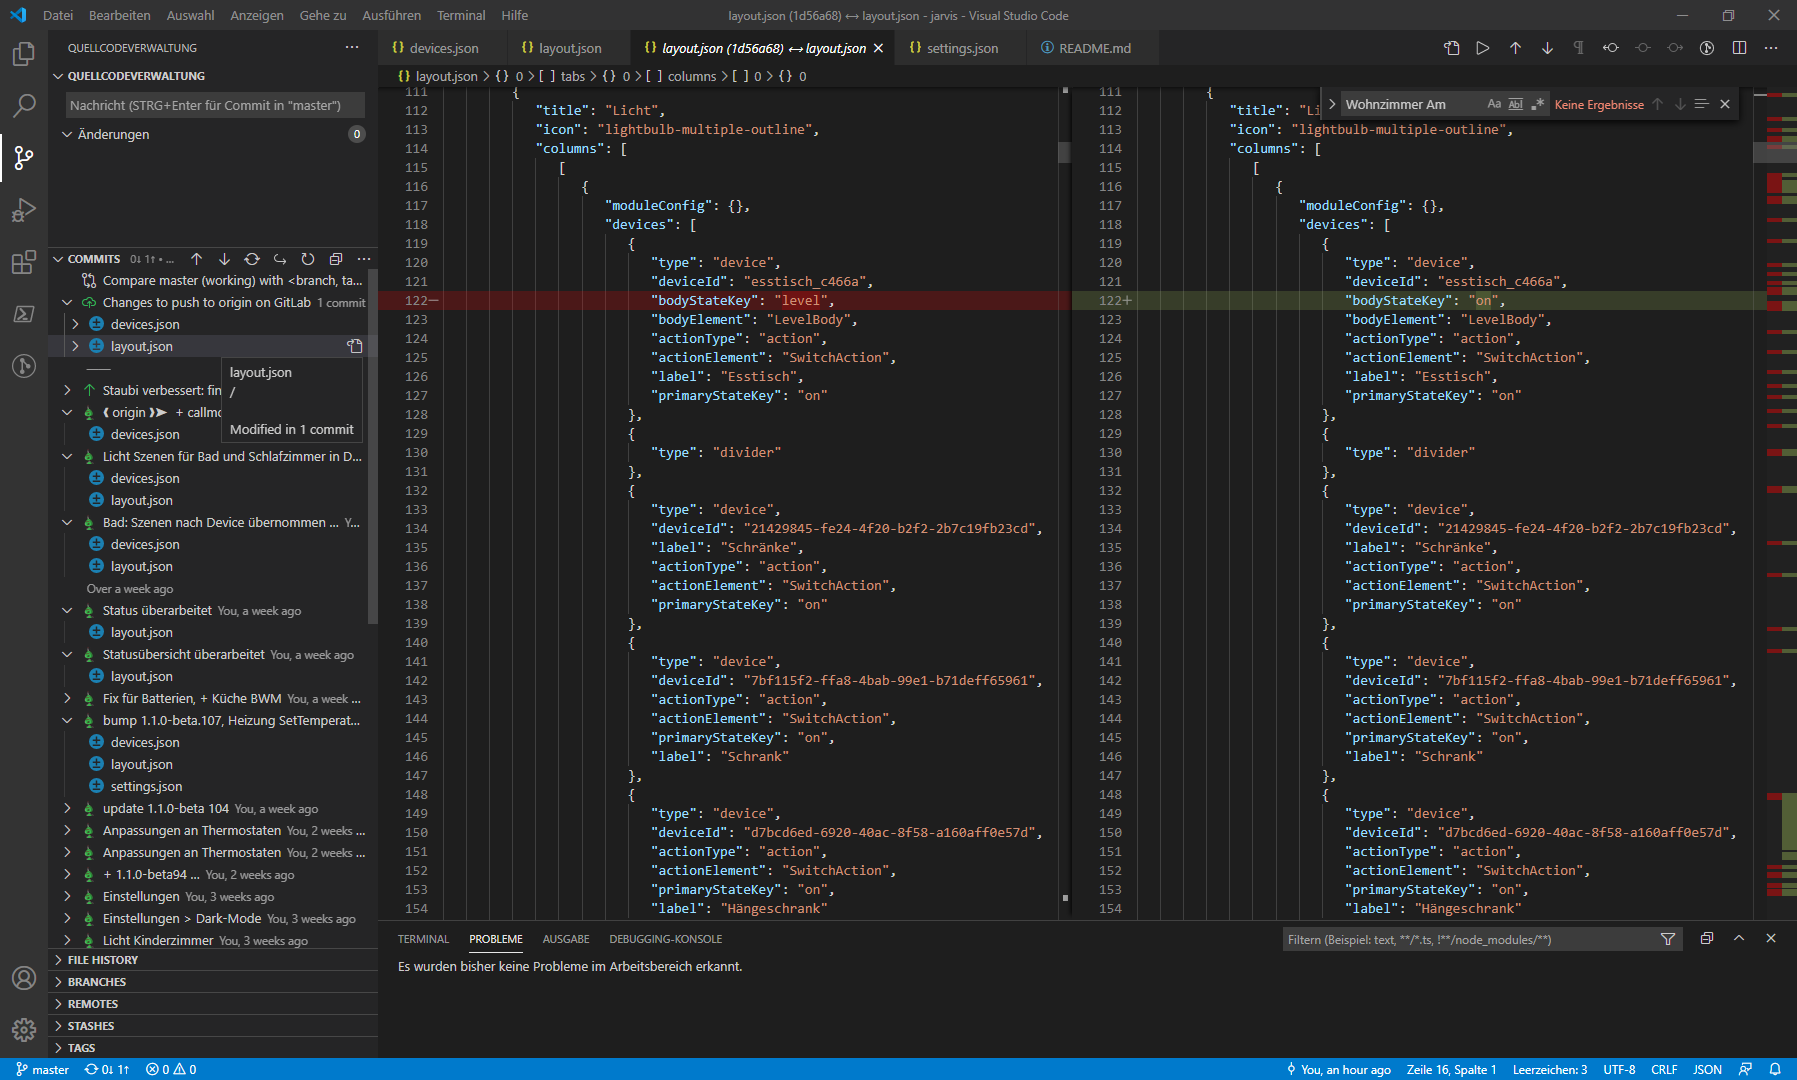Push commits with up arrow in Commits header

pyautogui.click(x=196, y=259)
